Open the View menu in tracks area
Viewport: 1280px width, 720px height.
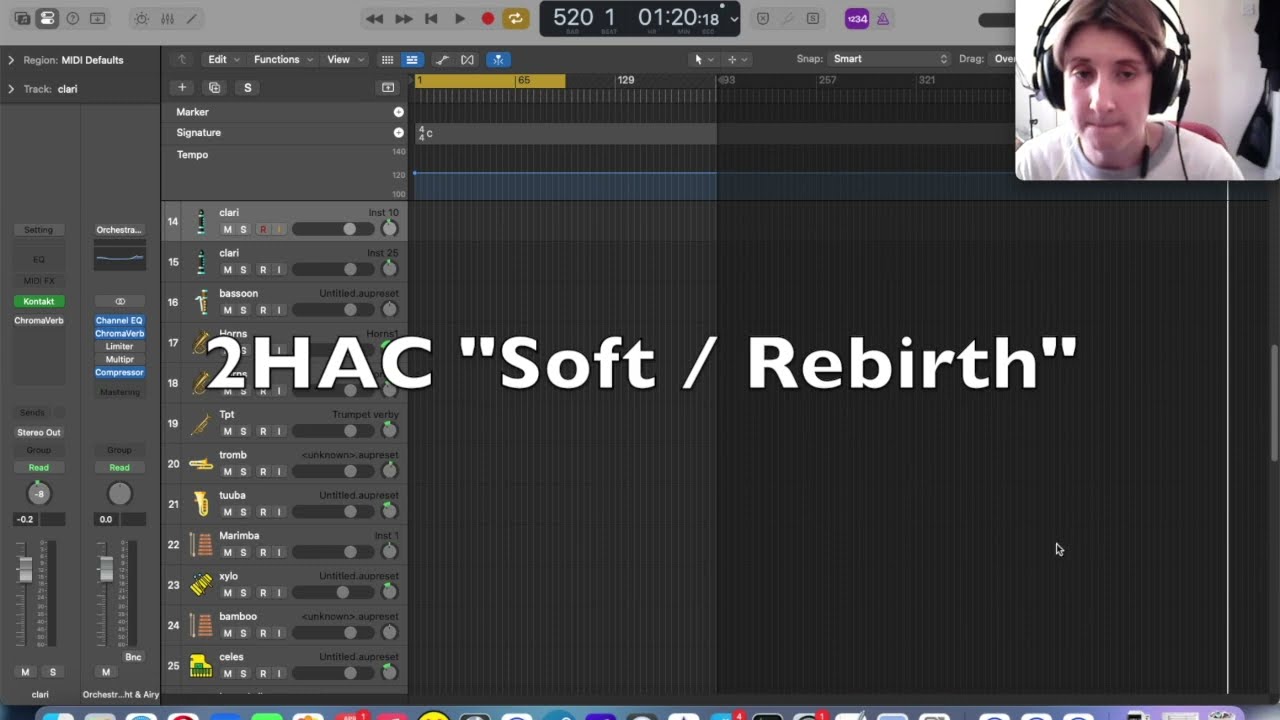tap(345, 59)
